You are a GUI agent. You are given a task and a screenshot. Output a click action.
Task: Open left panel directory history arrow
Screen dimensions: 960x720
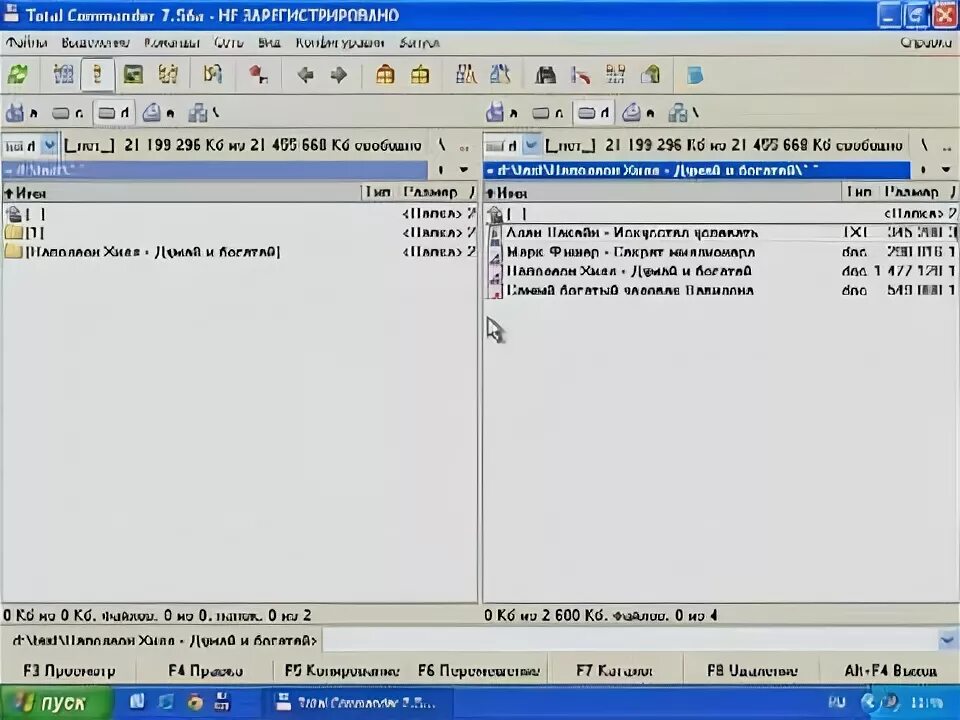point(464,170)
